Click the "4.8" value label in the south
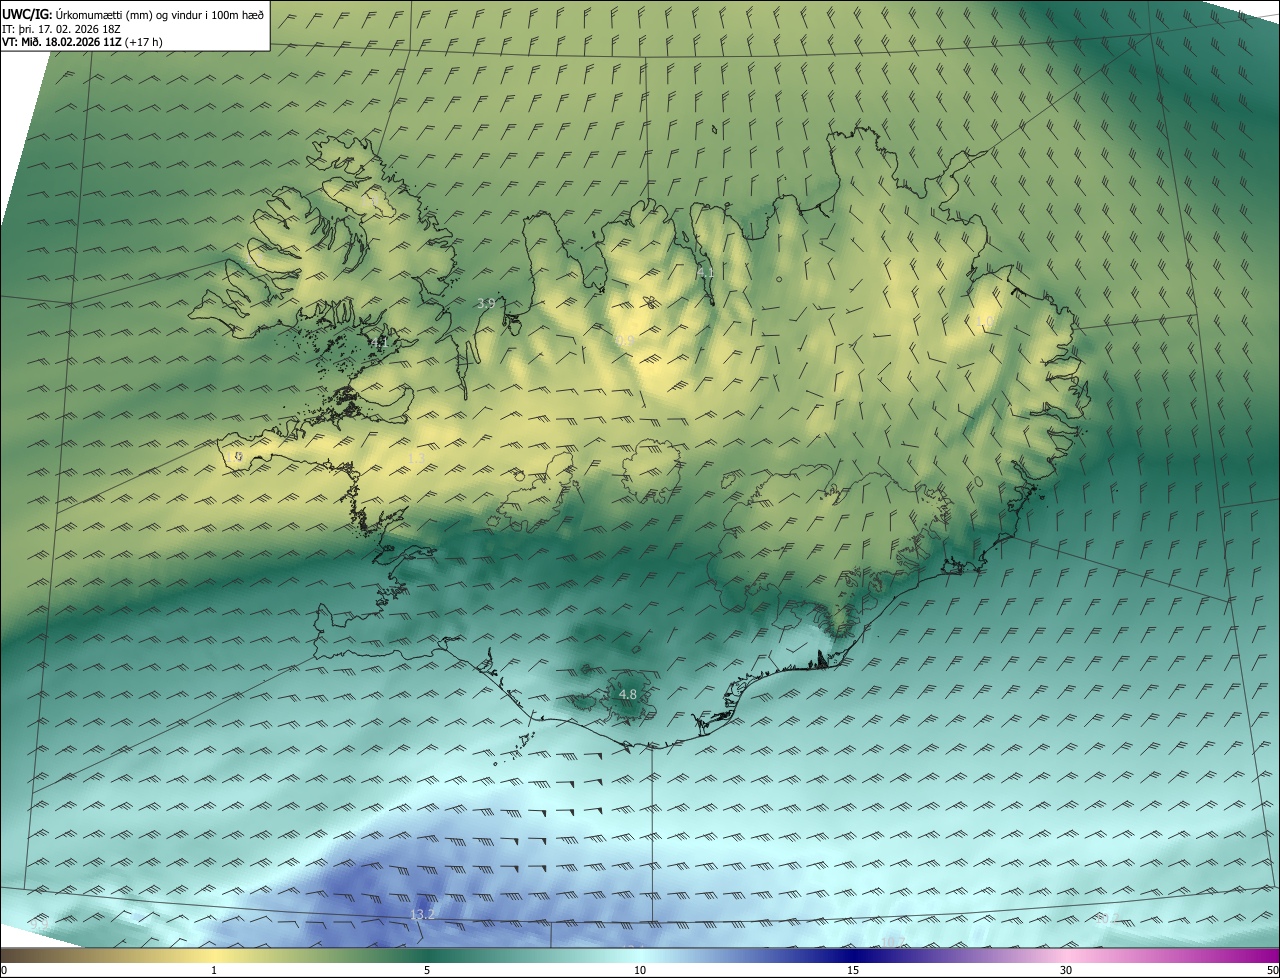1280x978 pixels. click(x=627, y=694)
